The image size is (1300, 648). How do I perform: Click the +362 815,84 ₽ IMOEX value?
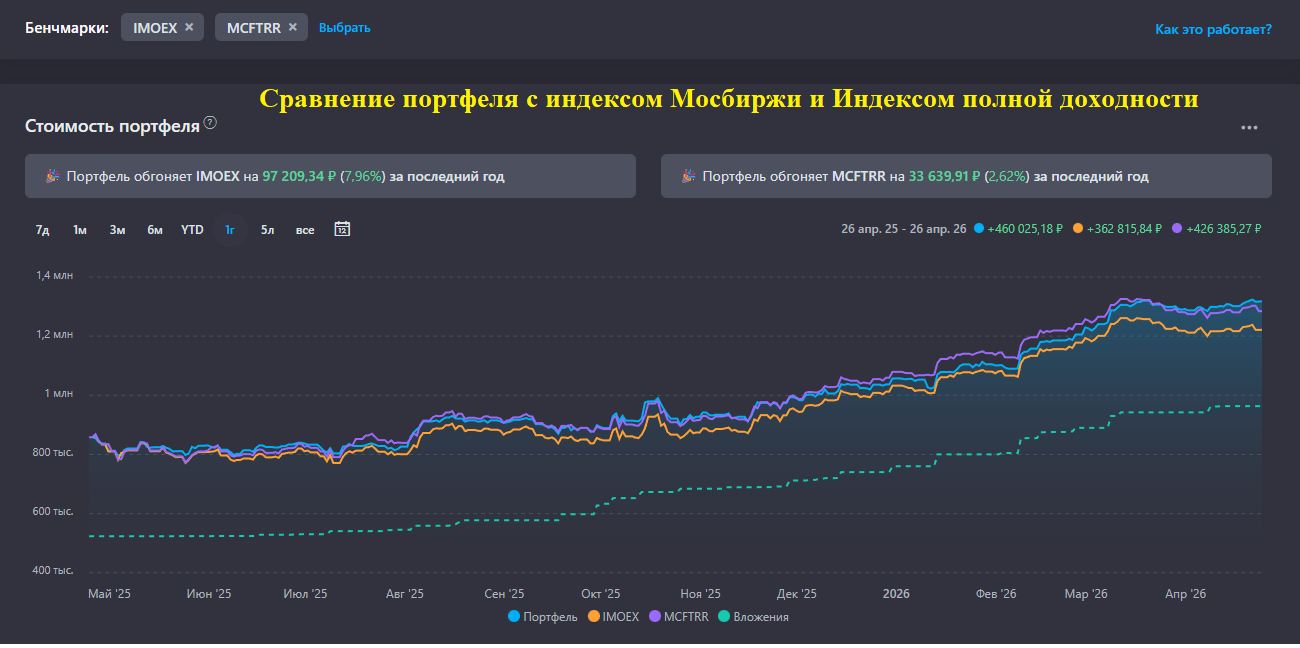[x=1124, y=229]
